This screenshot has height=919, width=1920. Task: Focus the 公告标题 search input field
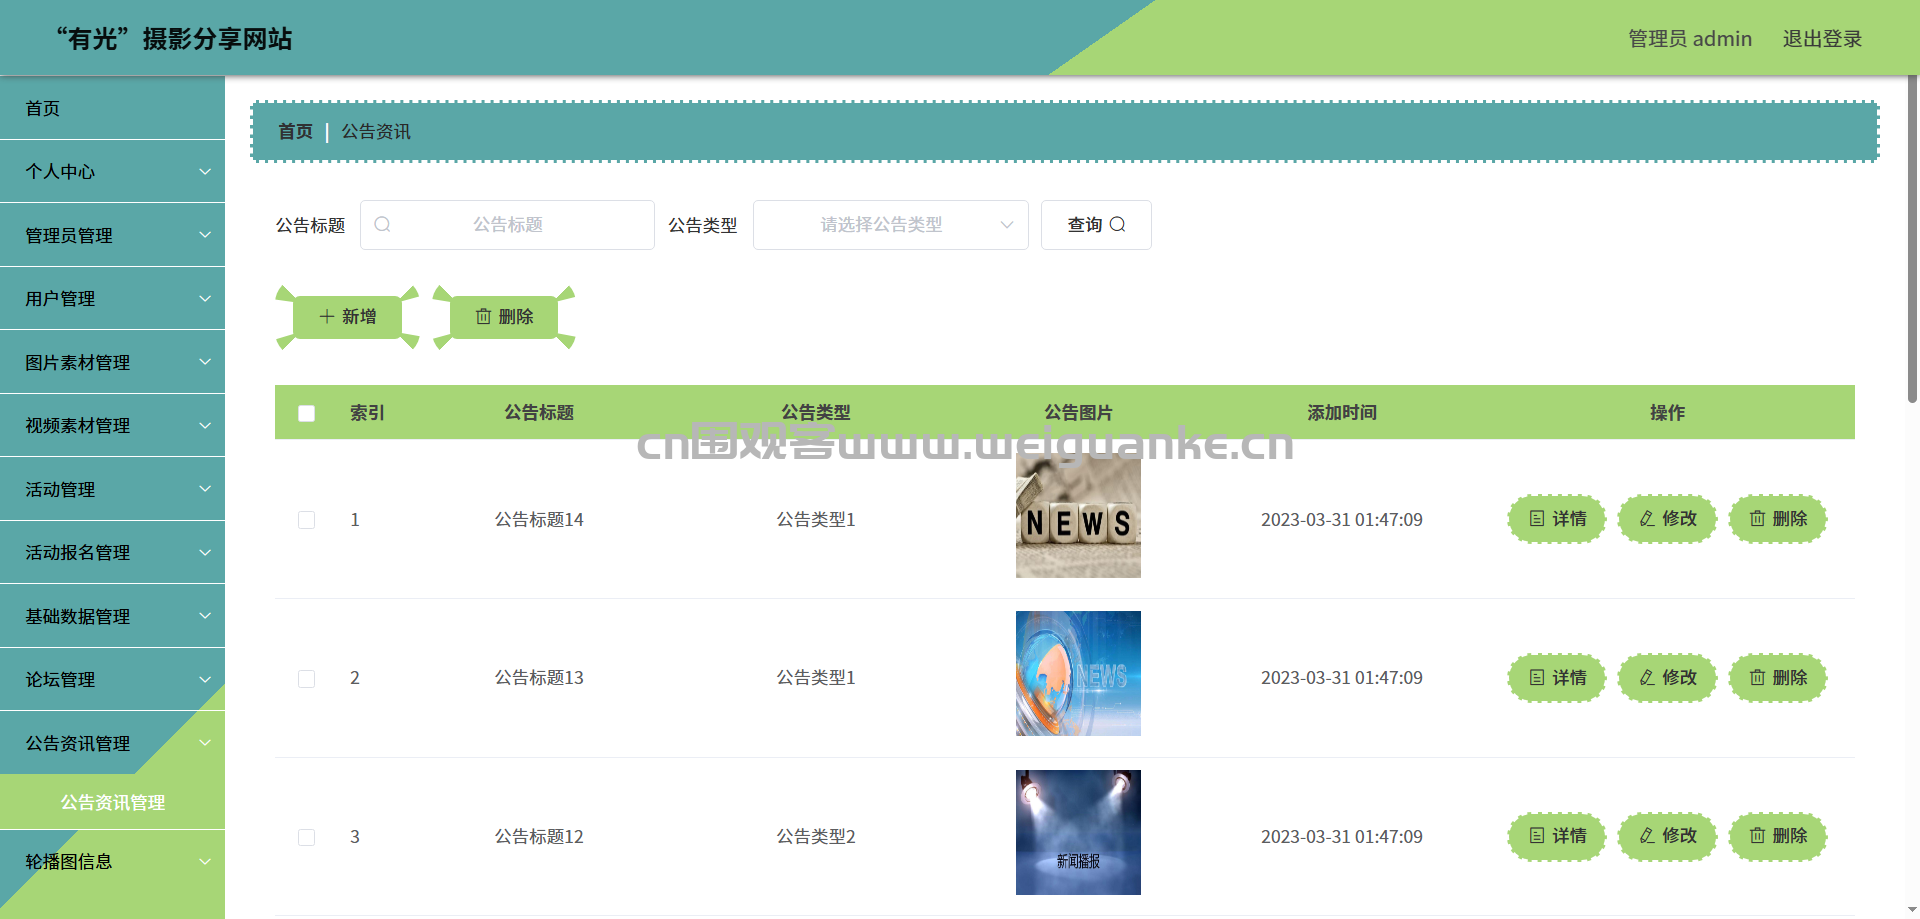click(507, 225)
